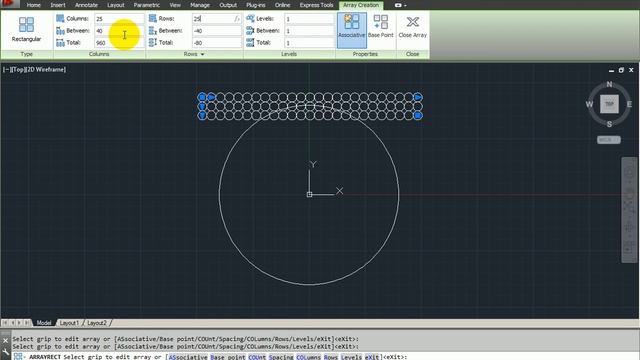The image size is (640, 360).
Task: Click the row Total distance icon
Action: [x=153, y=42]
